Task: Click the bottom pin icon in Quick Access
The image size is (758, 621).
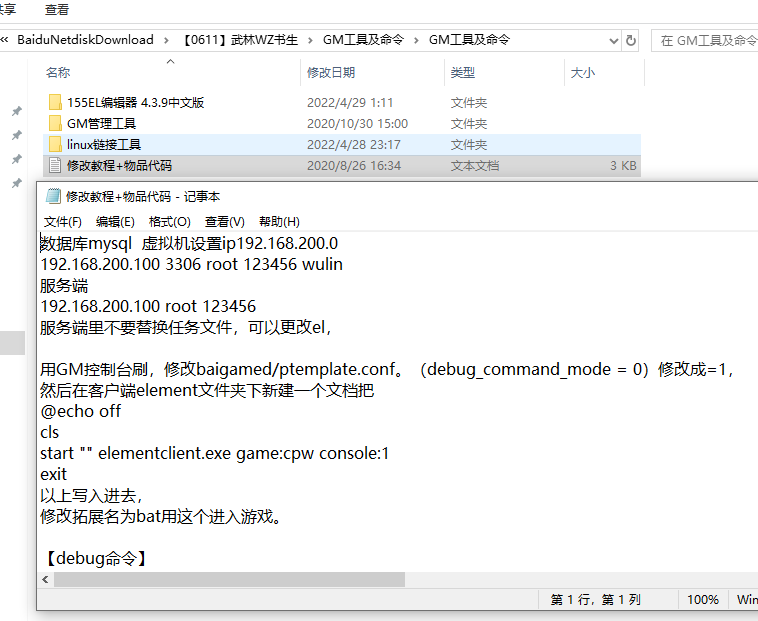Action: tap(16, 184)
